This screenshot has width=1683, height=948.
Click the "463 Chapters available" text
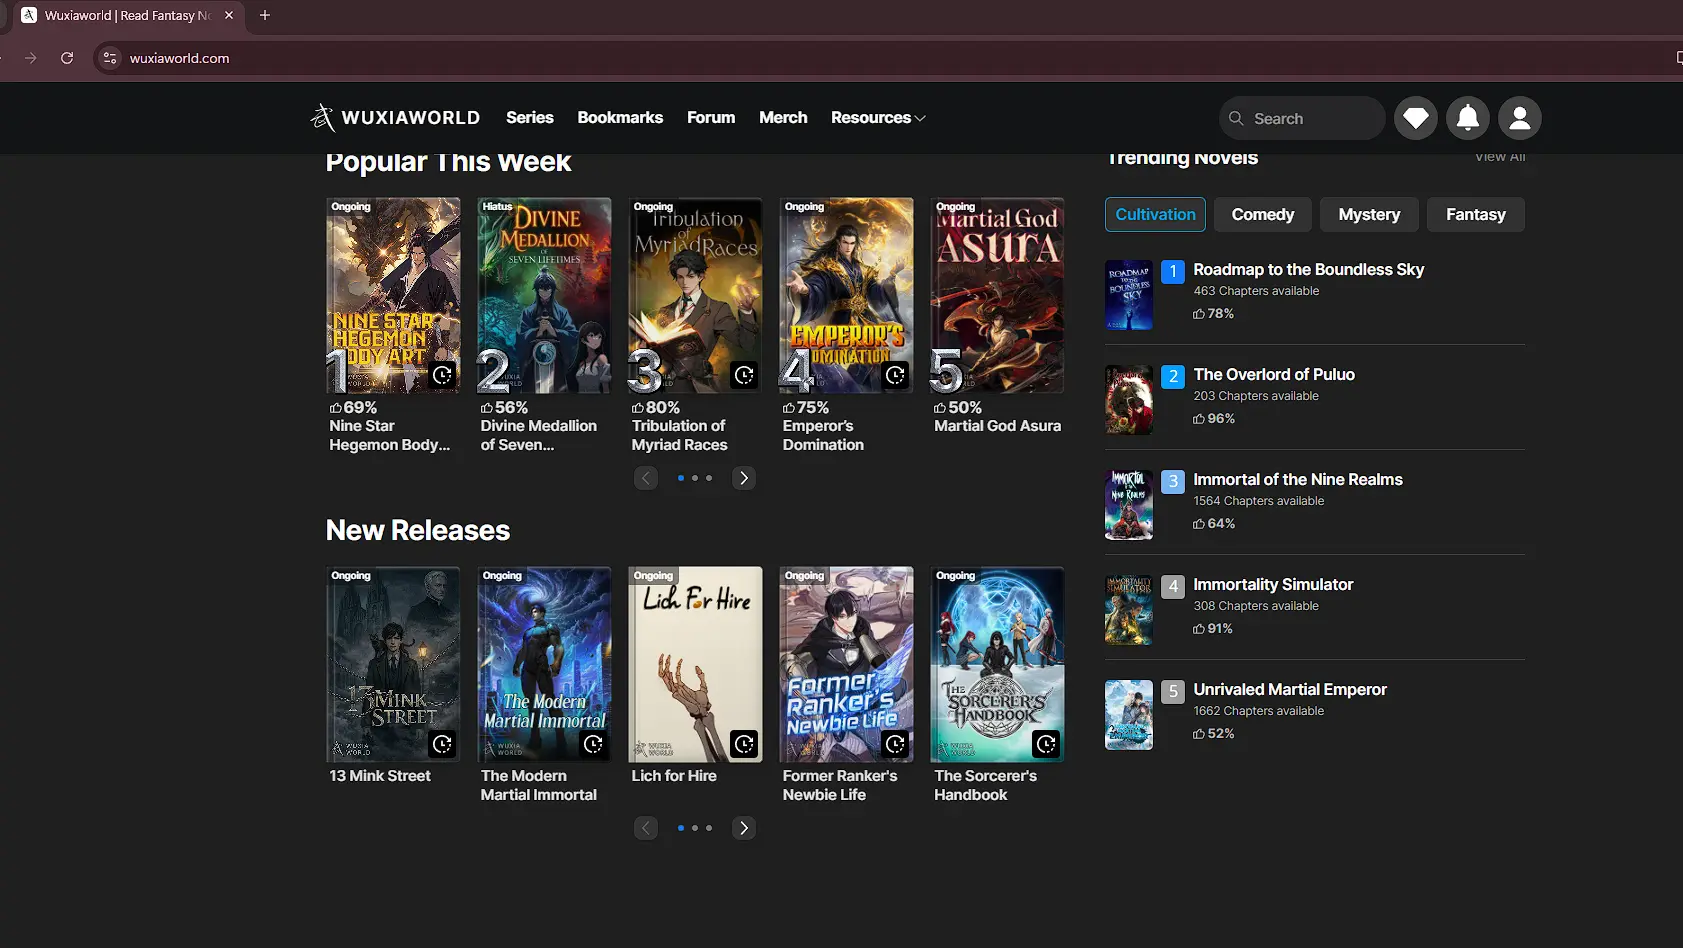[x=1256, y=291]
